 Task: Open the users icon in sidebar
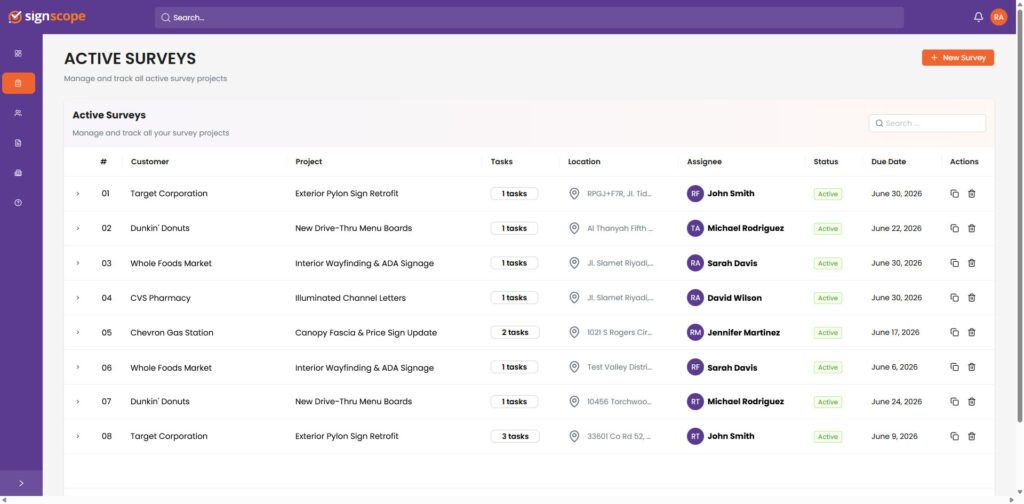[18, 113]
